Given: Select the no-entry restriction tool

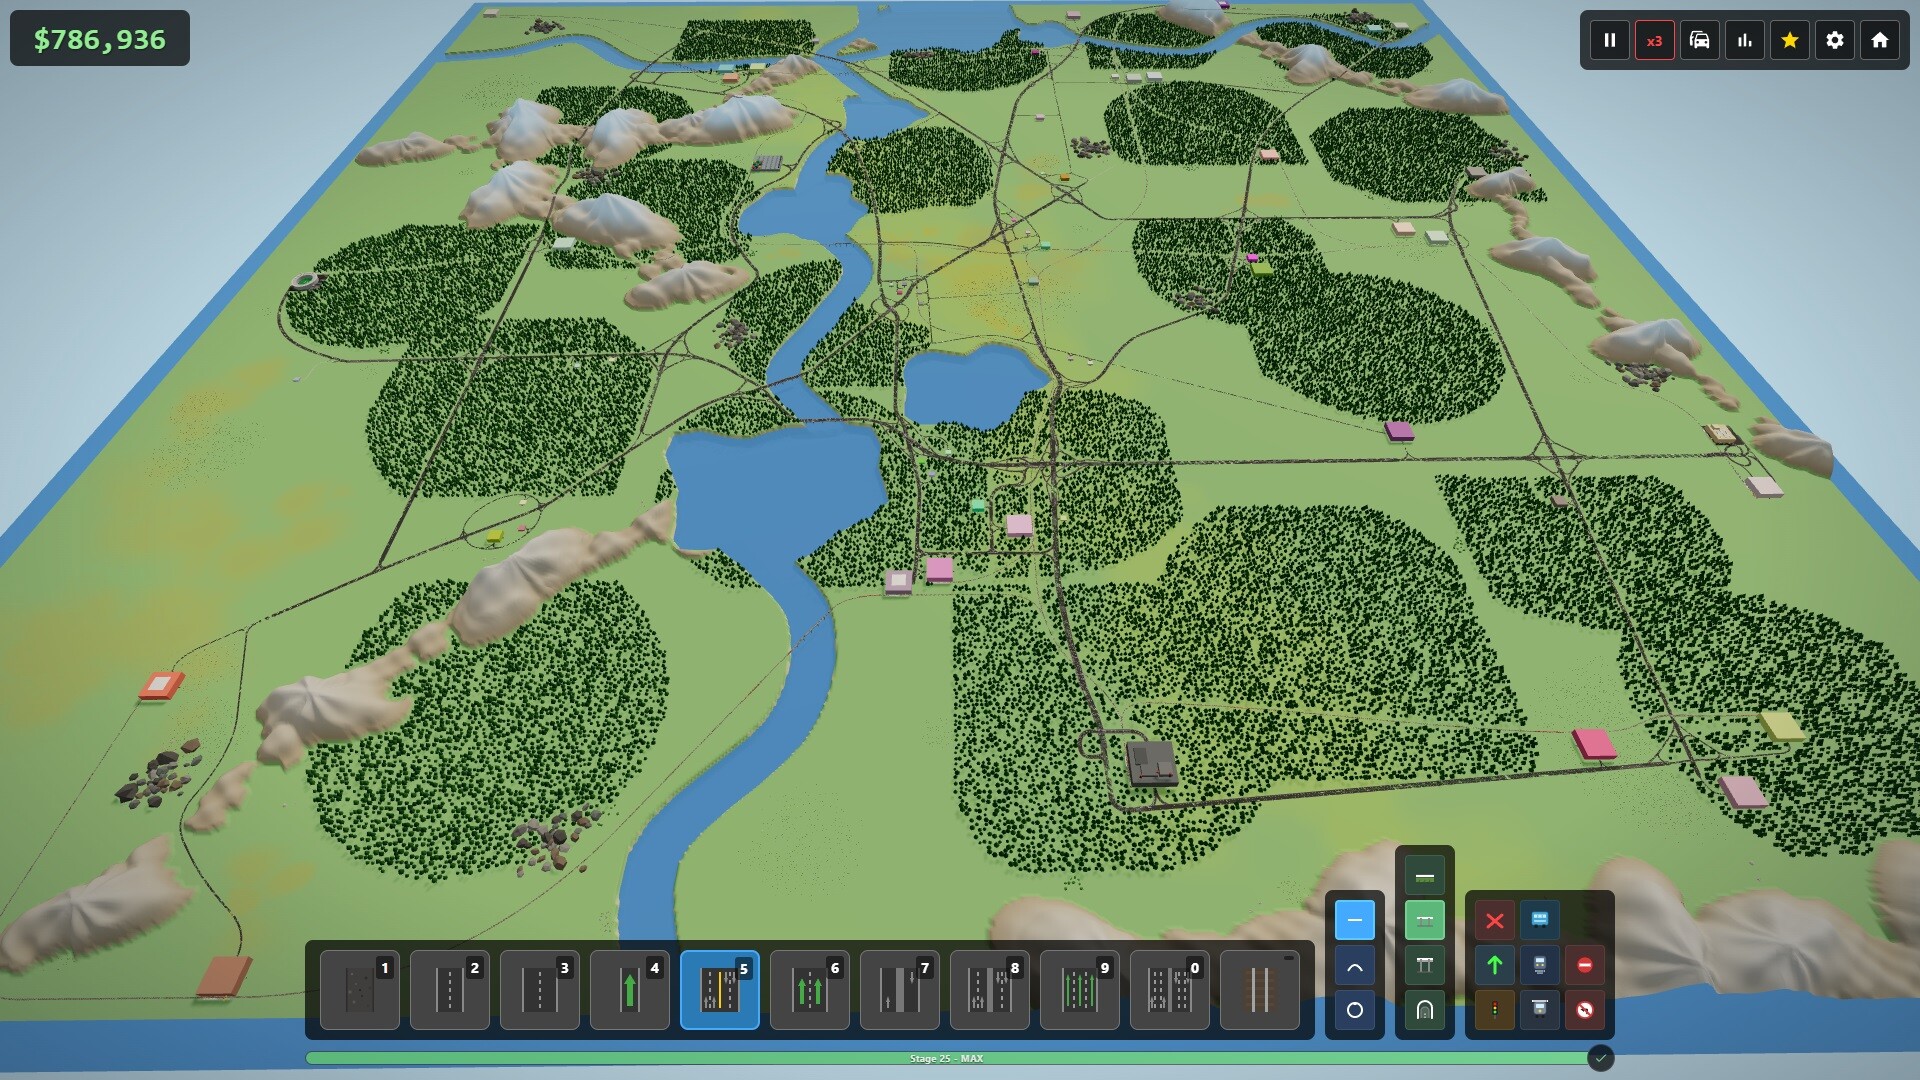Looking at the screenshot, I should pos(1585,965).
